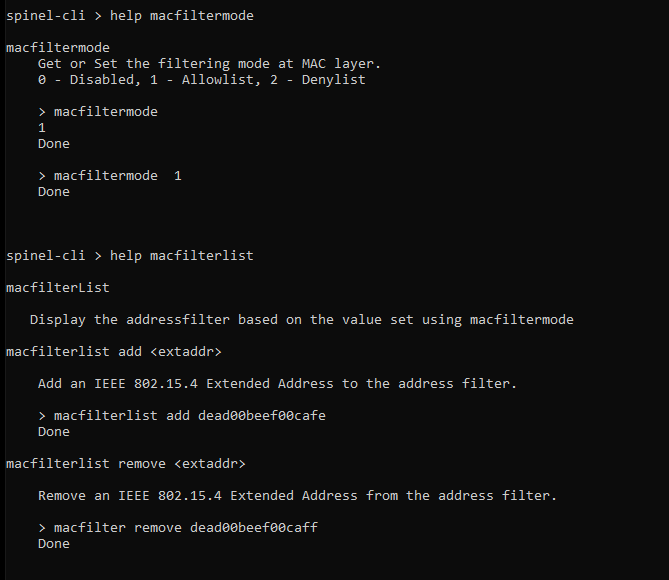Click 'Done' below 'macfiltermode 1' command

click(54, 191)
